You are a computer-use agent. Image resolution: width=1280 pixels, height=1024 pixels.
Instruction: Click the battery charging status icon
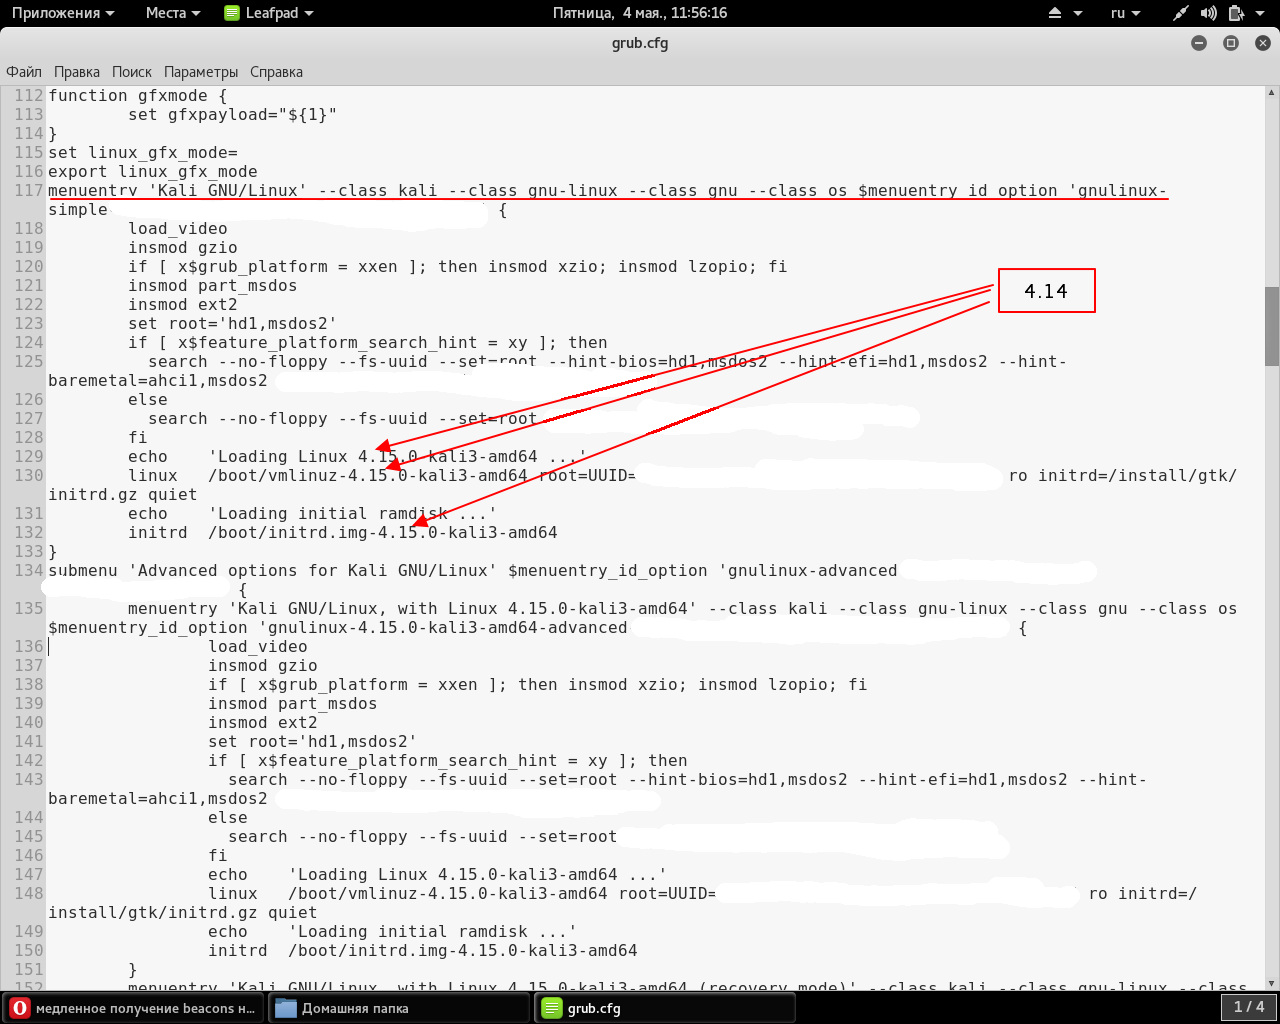(x=1235, y=13)
